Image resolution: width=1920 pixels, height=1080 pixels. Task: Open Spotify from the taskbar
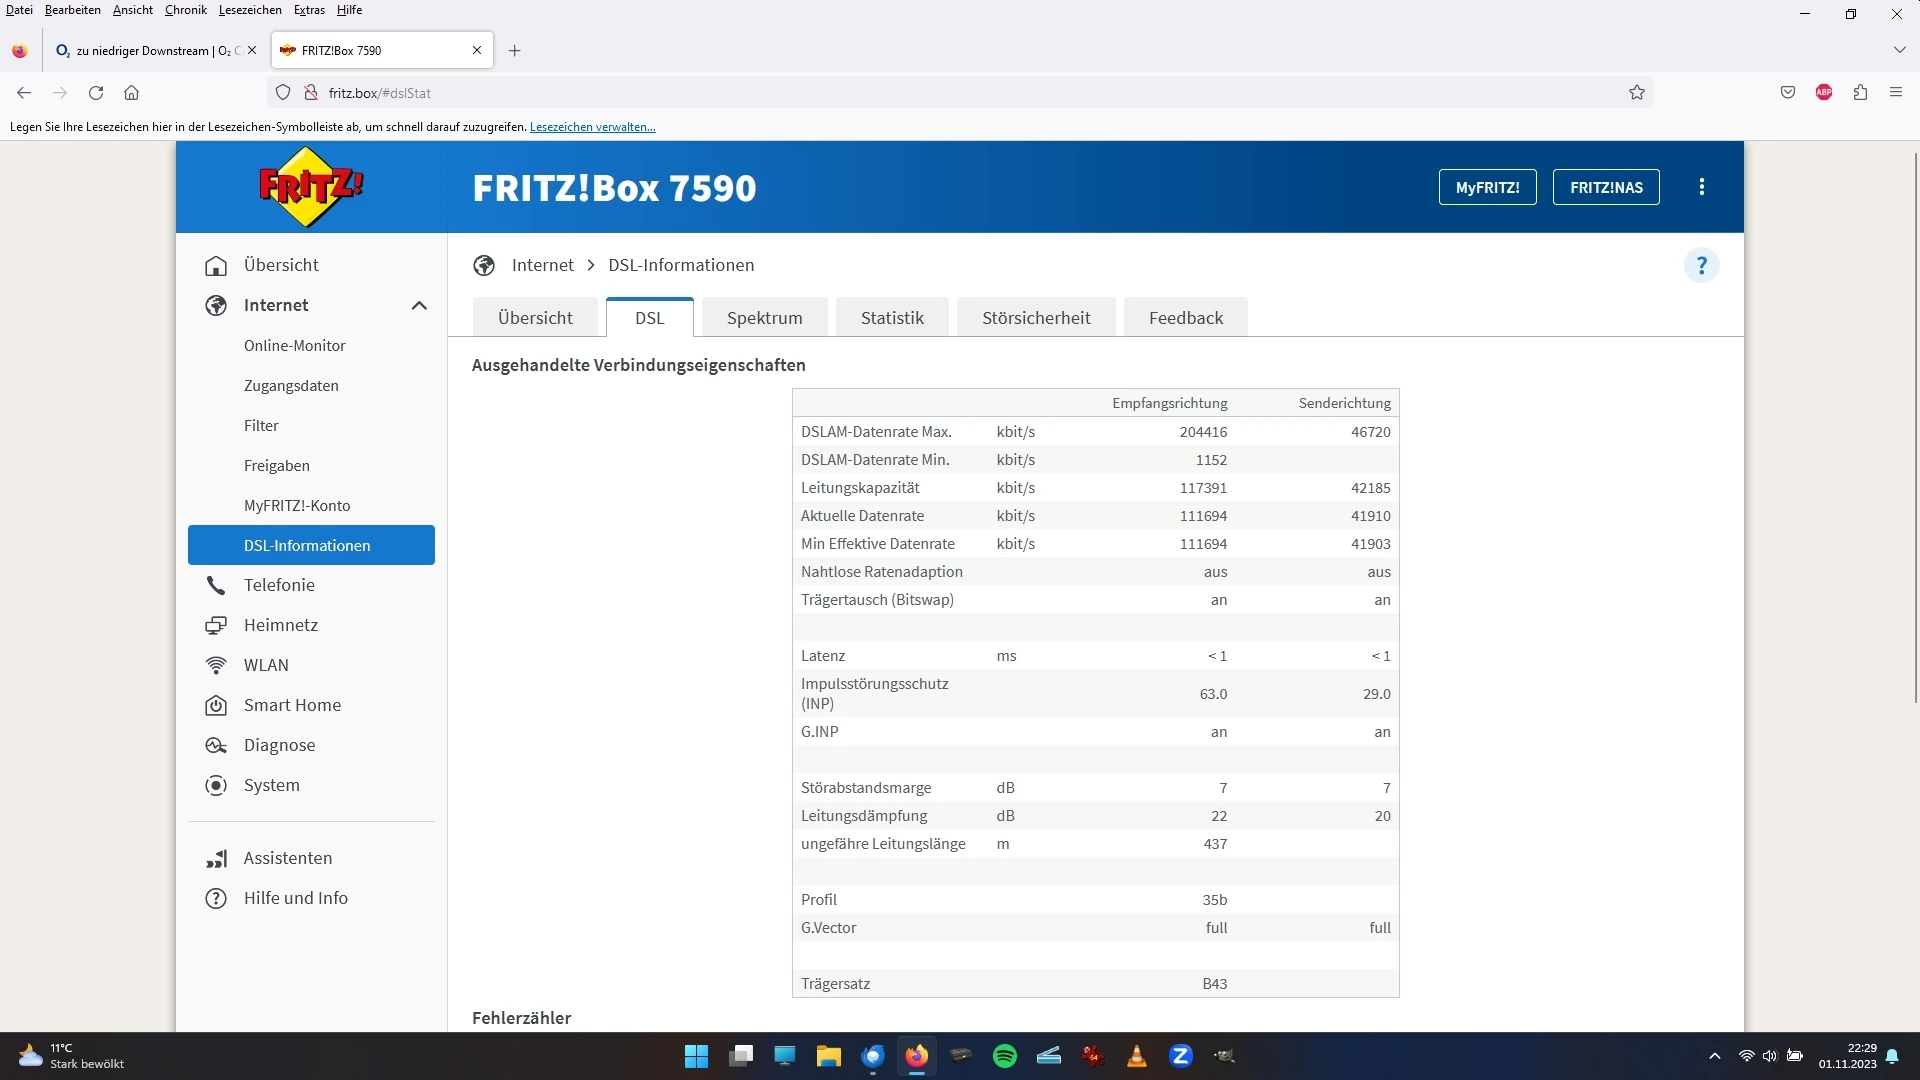[1004, 1056]
